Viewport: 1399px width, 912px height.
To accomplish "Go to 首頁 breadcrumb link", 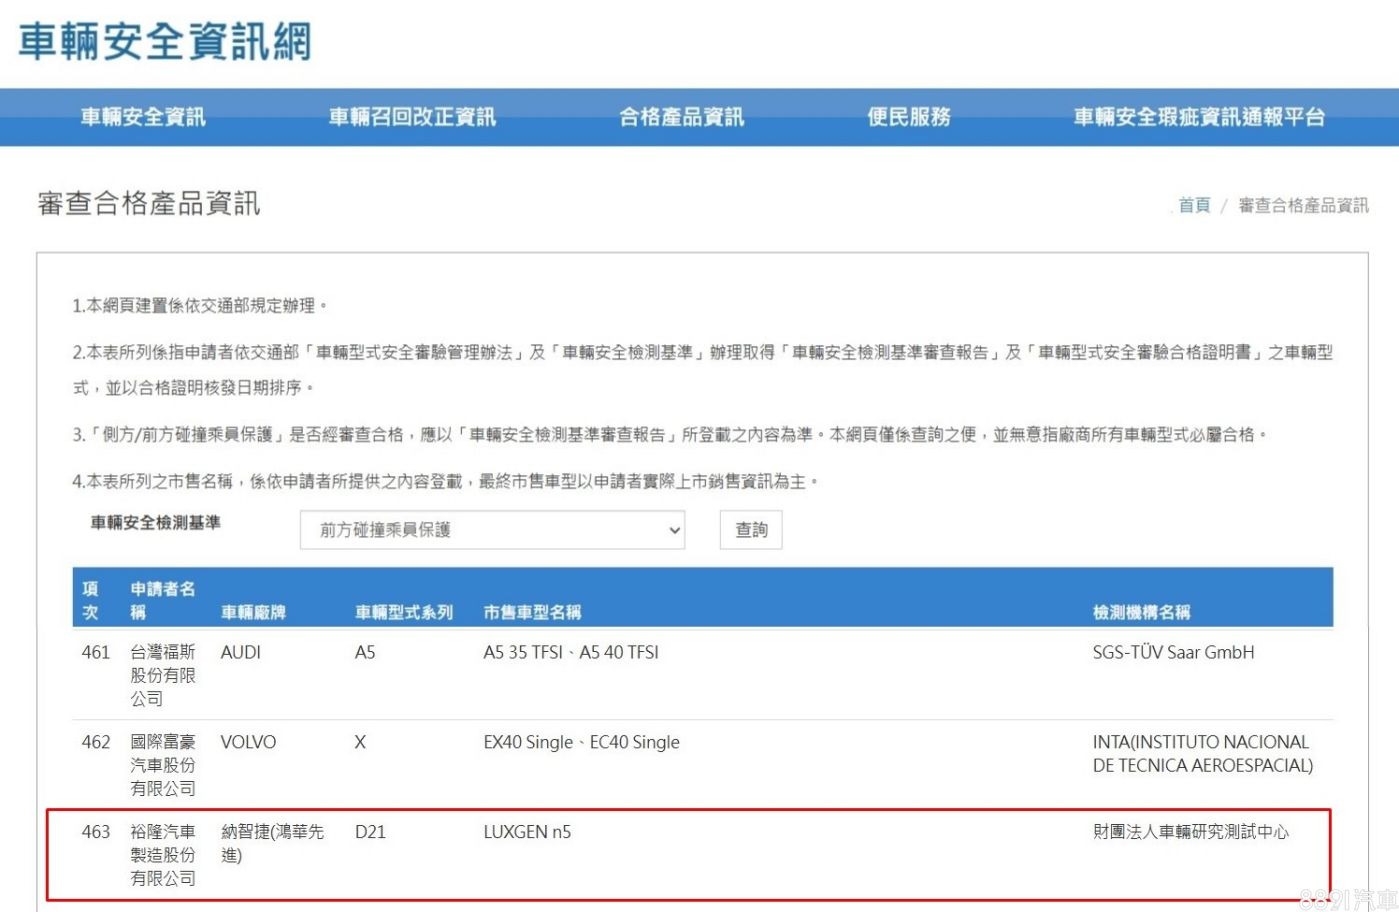I will 1194,205.
